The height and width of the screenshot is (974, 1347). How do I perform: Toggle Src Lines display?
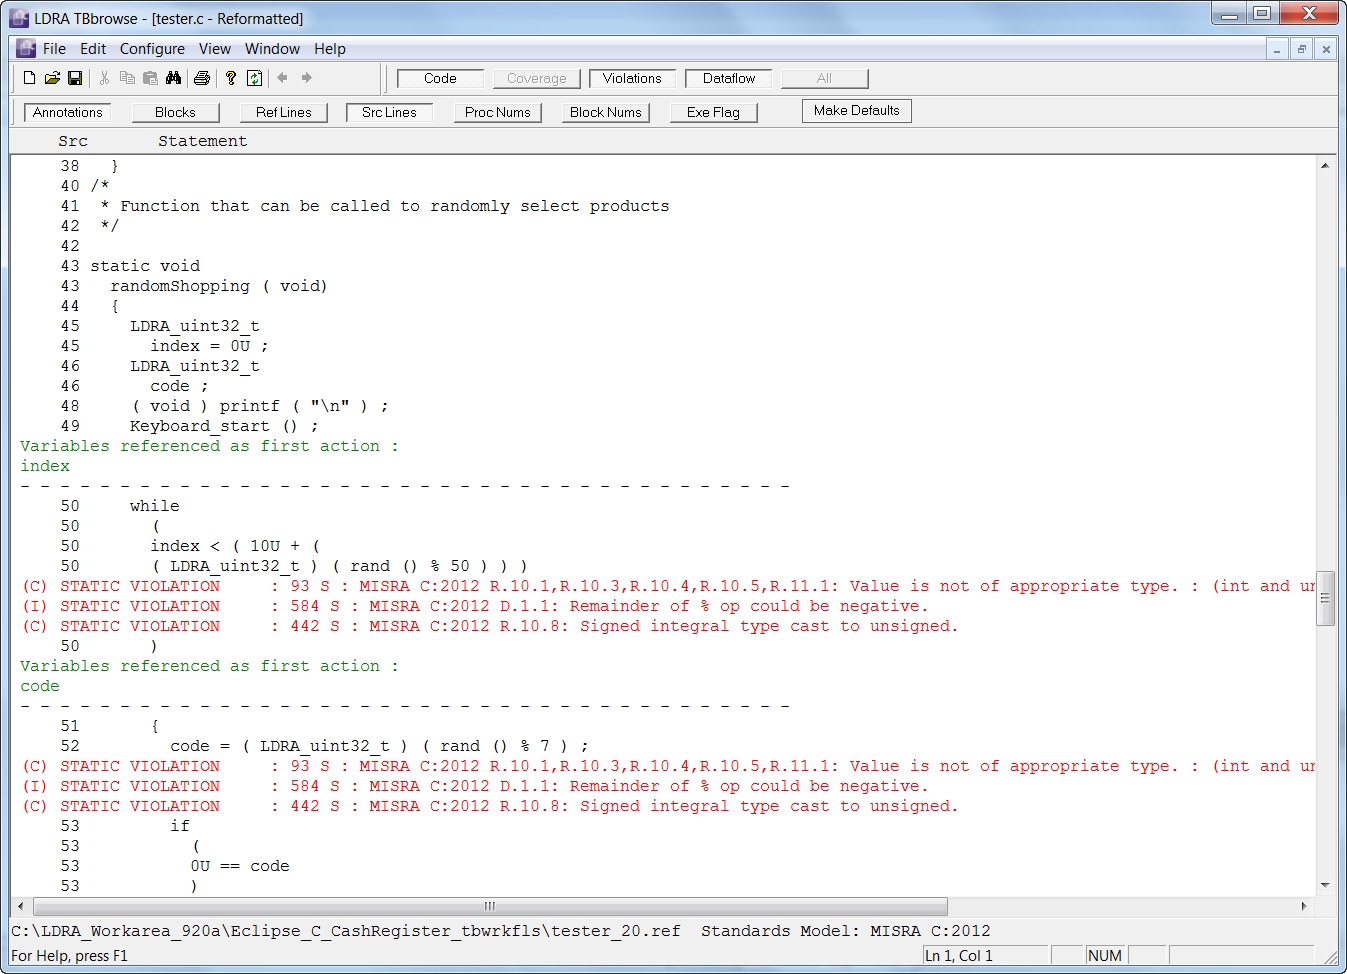(x=389, y=112)
